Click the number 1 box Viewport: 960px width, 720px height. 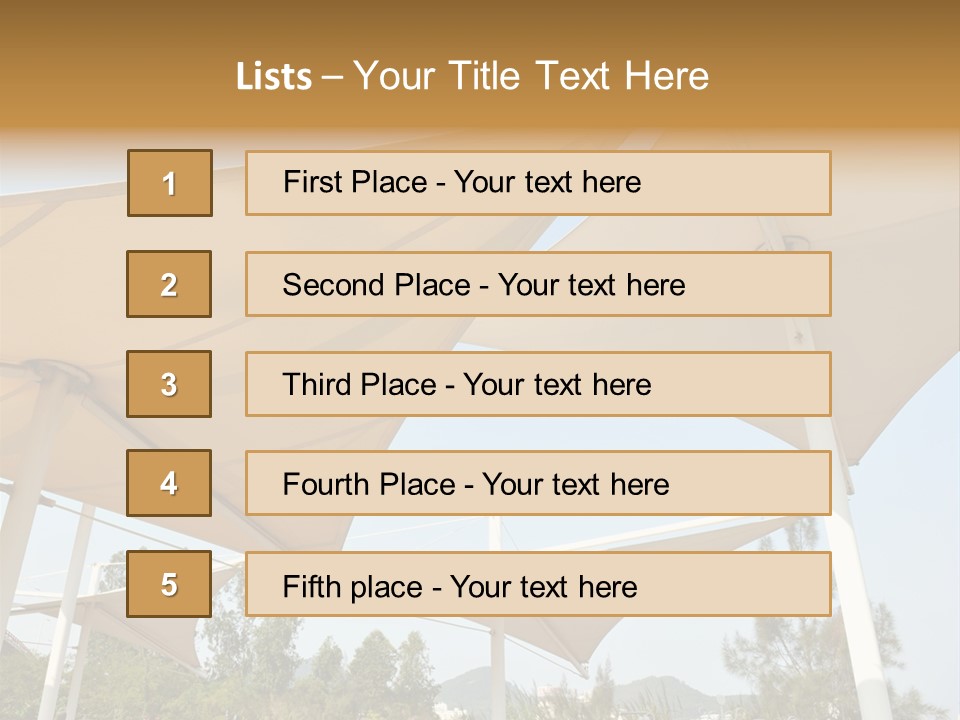(x=170, y=183)
